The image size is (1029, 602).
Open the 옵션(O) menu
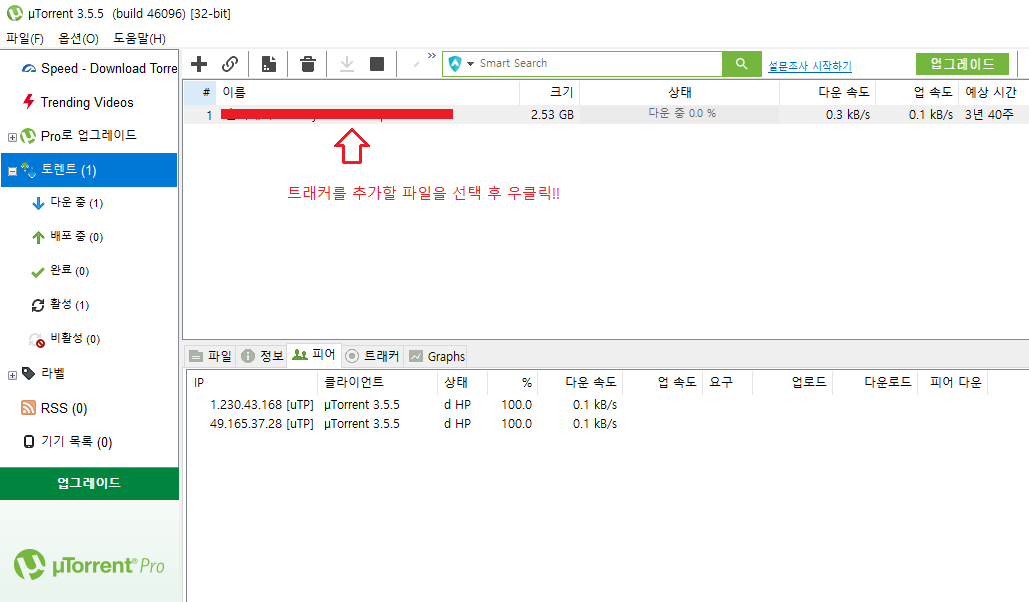click(78, 39)
